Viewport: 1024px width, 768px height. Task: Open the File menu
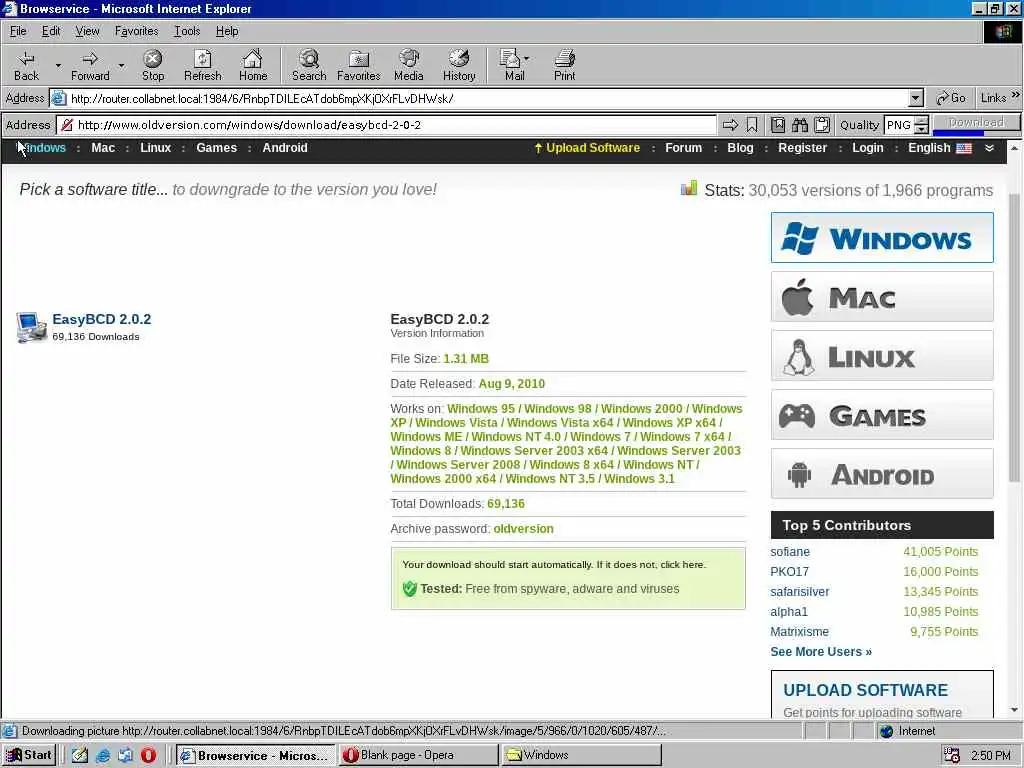pos(18,31)
